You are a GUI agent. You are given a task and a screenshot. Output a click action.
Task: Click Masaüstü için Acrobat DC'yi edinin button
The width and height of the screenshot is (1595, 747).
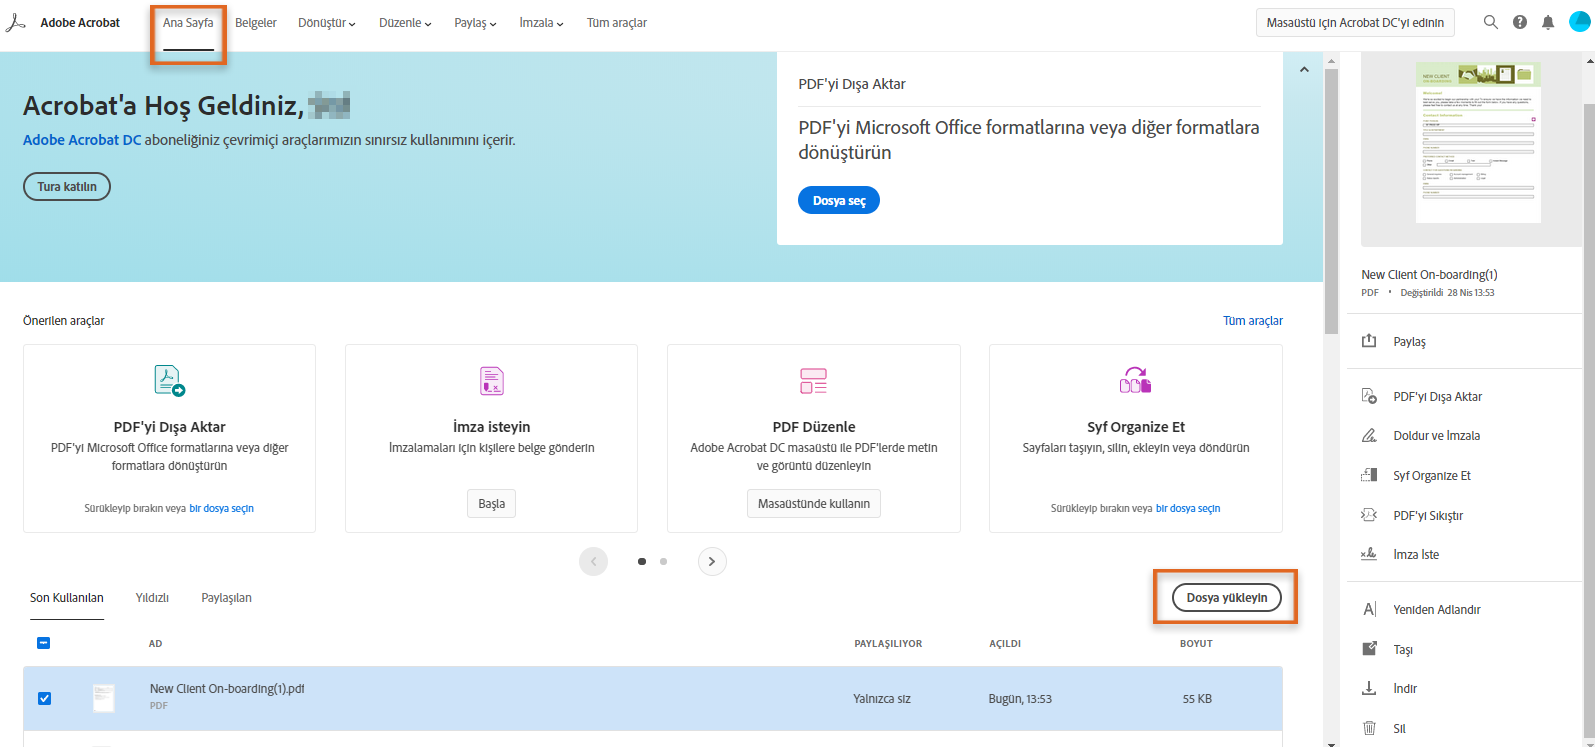pyautogui.click(x=1355, y=23)
